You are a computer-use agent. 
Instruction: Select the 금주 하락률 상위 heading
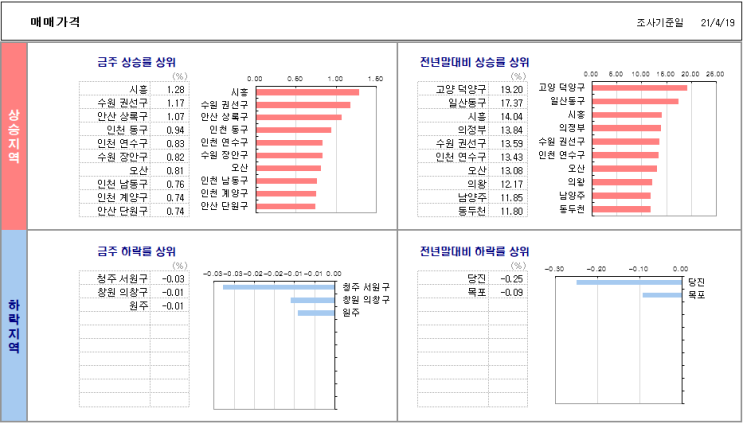pos(136,251)
